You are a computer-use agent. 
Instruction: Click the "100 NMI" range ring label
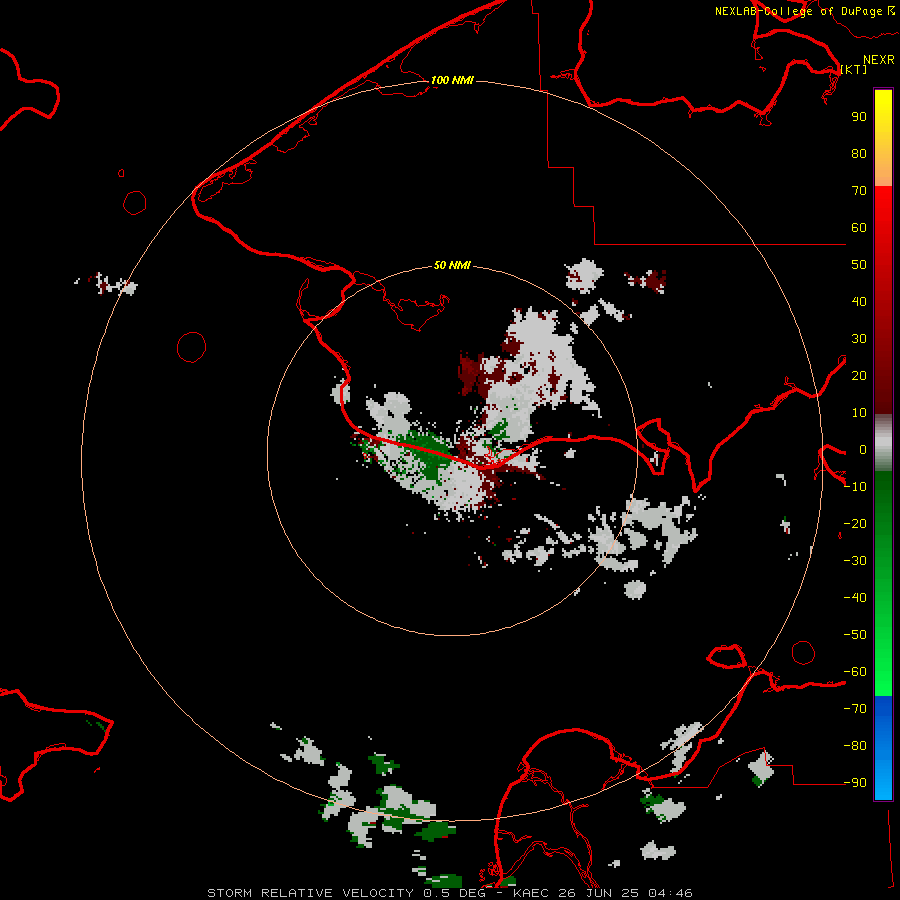click(x=452, y=80)
